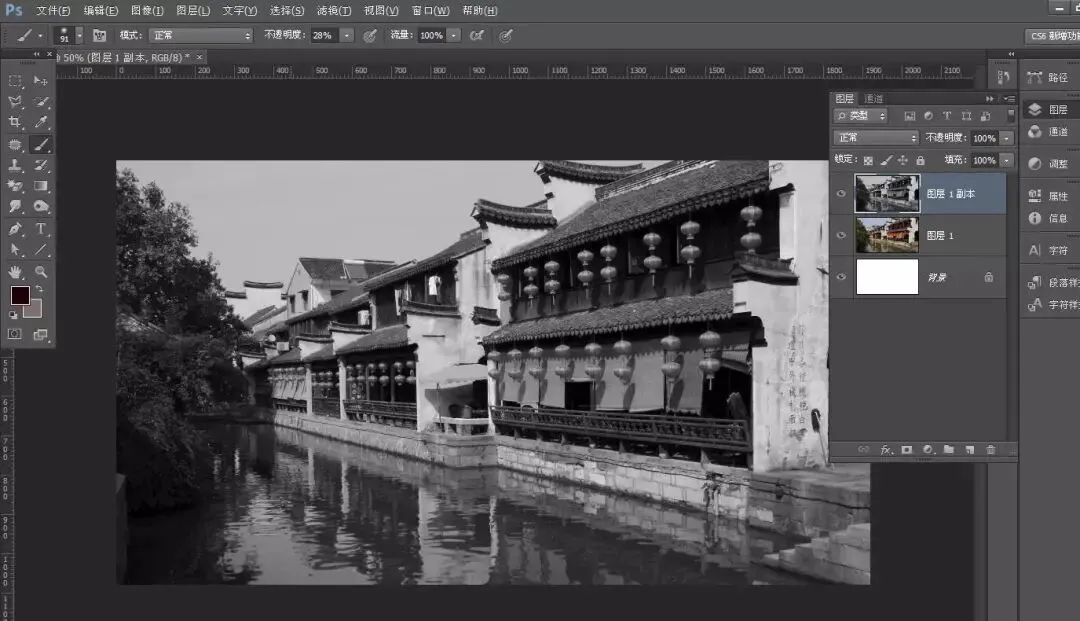Image resolution: width=1080 pixels, height=621 pixels.
Task: Expand the brush 不透明度 28% dropdown arrow
Action: [x=347, y=35]
